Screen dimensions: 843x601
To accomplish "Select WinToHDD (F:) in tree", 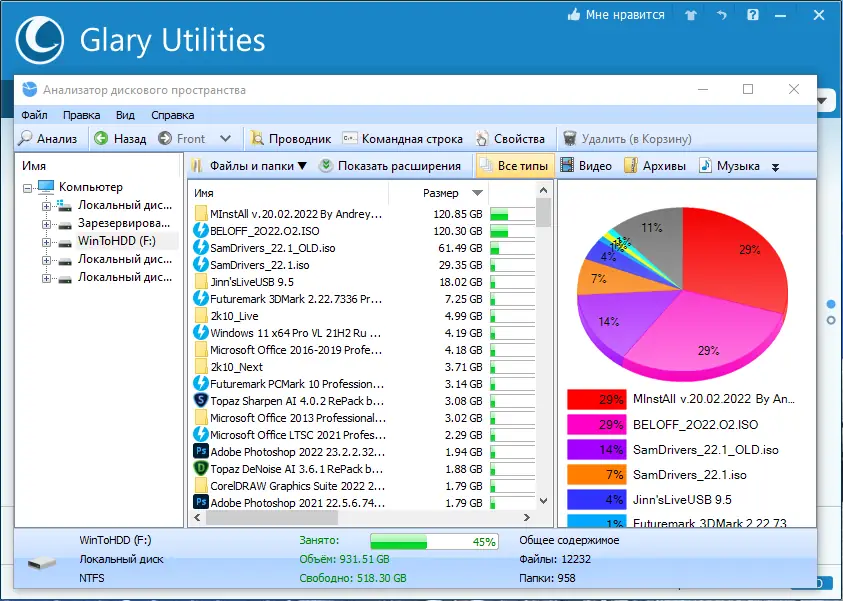I will point(117,241).
